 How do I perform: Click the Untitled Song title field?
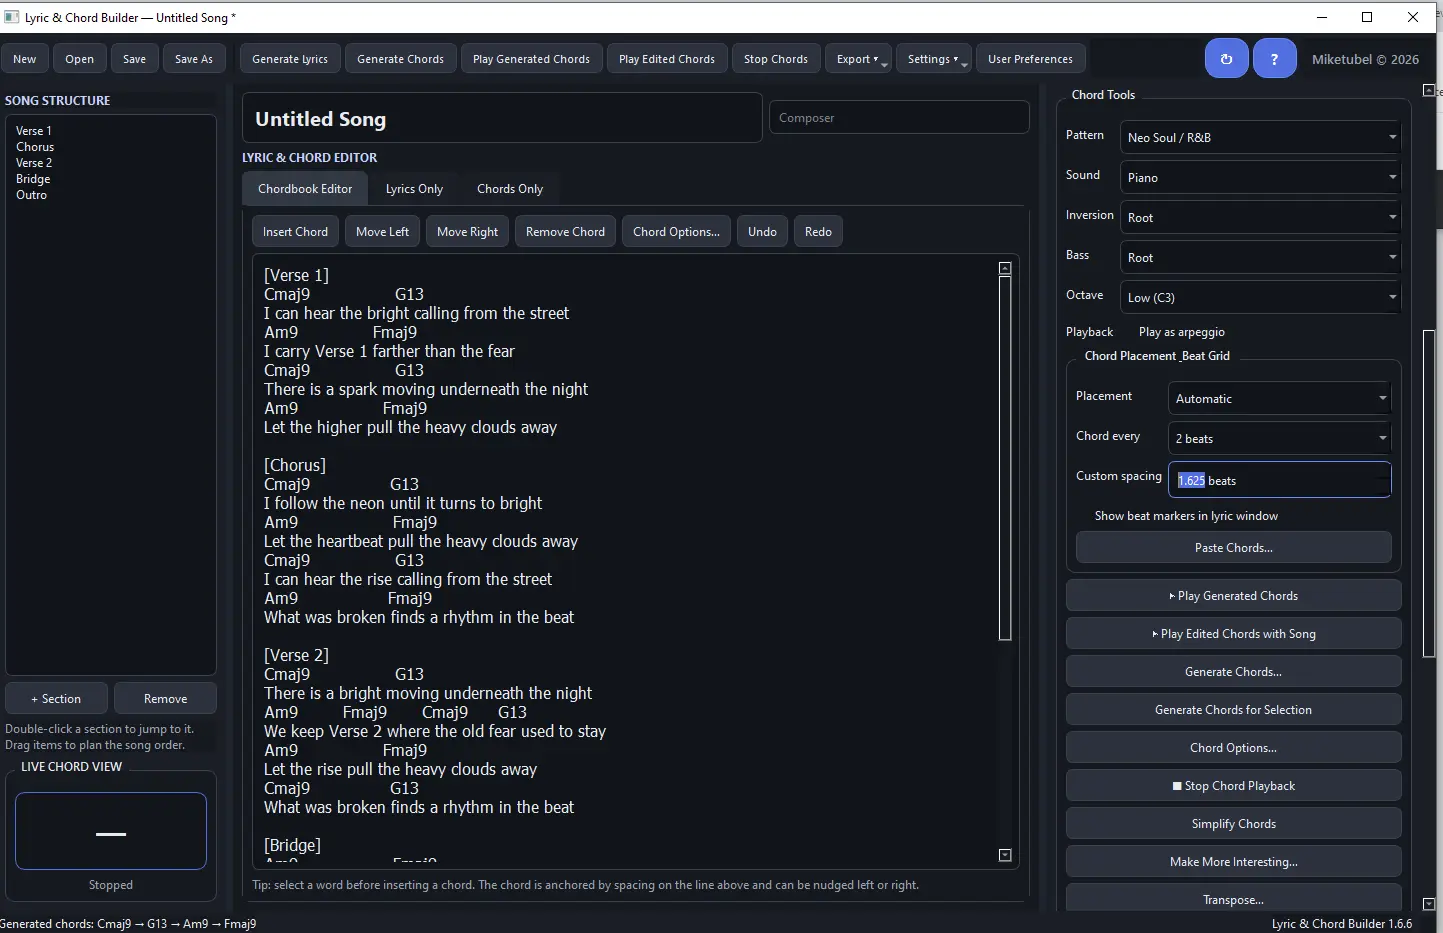pyautogui.click(x=502, y=118)
